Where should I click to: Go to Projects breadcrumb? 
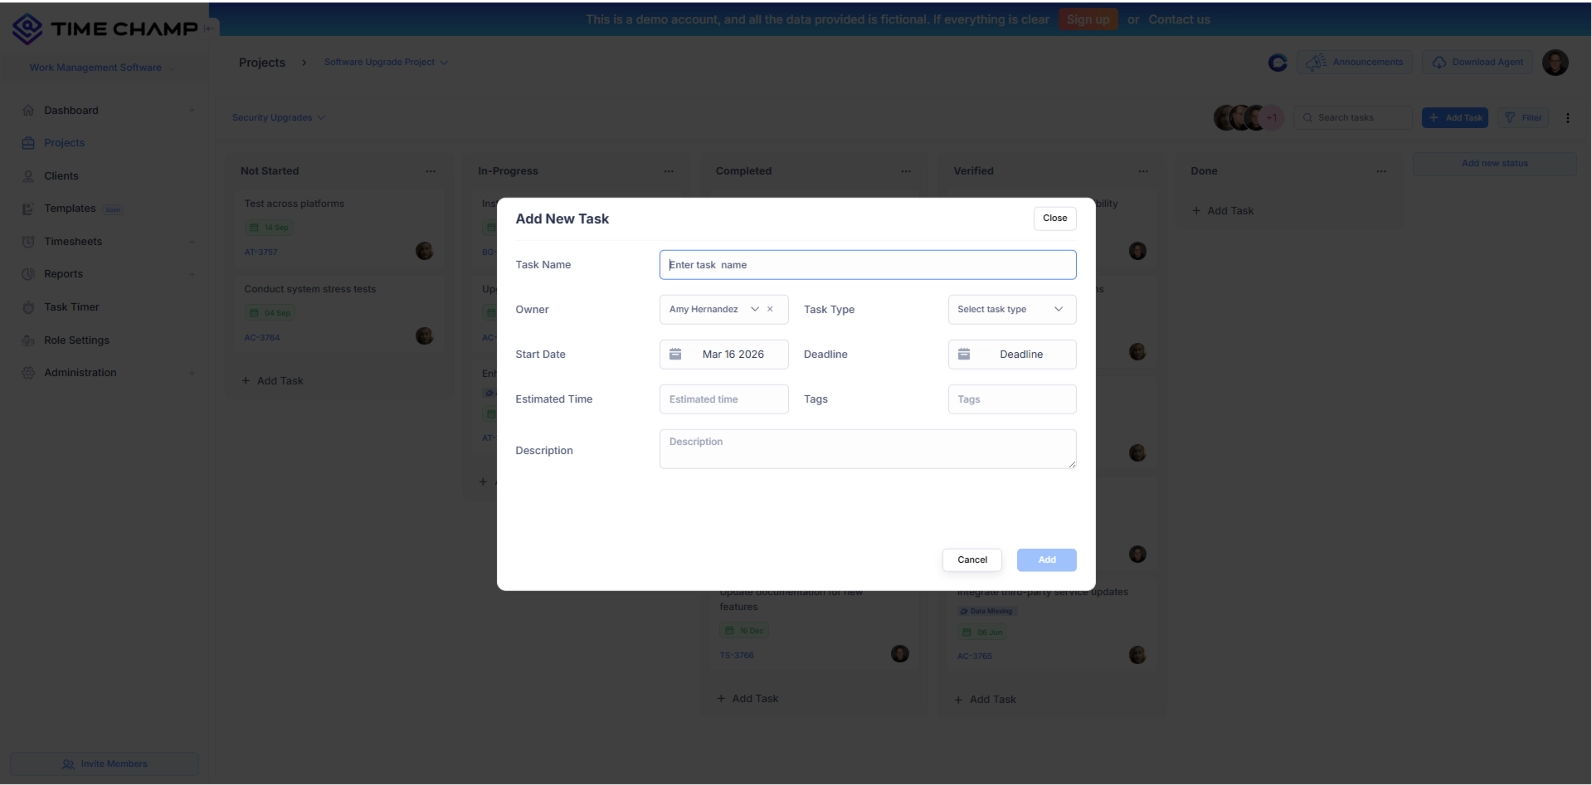[262, 62]
